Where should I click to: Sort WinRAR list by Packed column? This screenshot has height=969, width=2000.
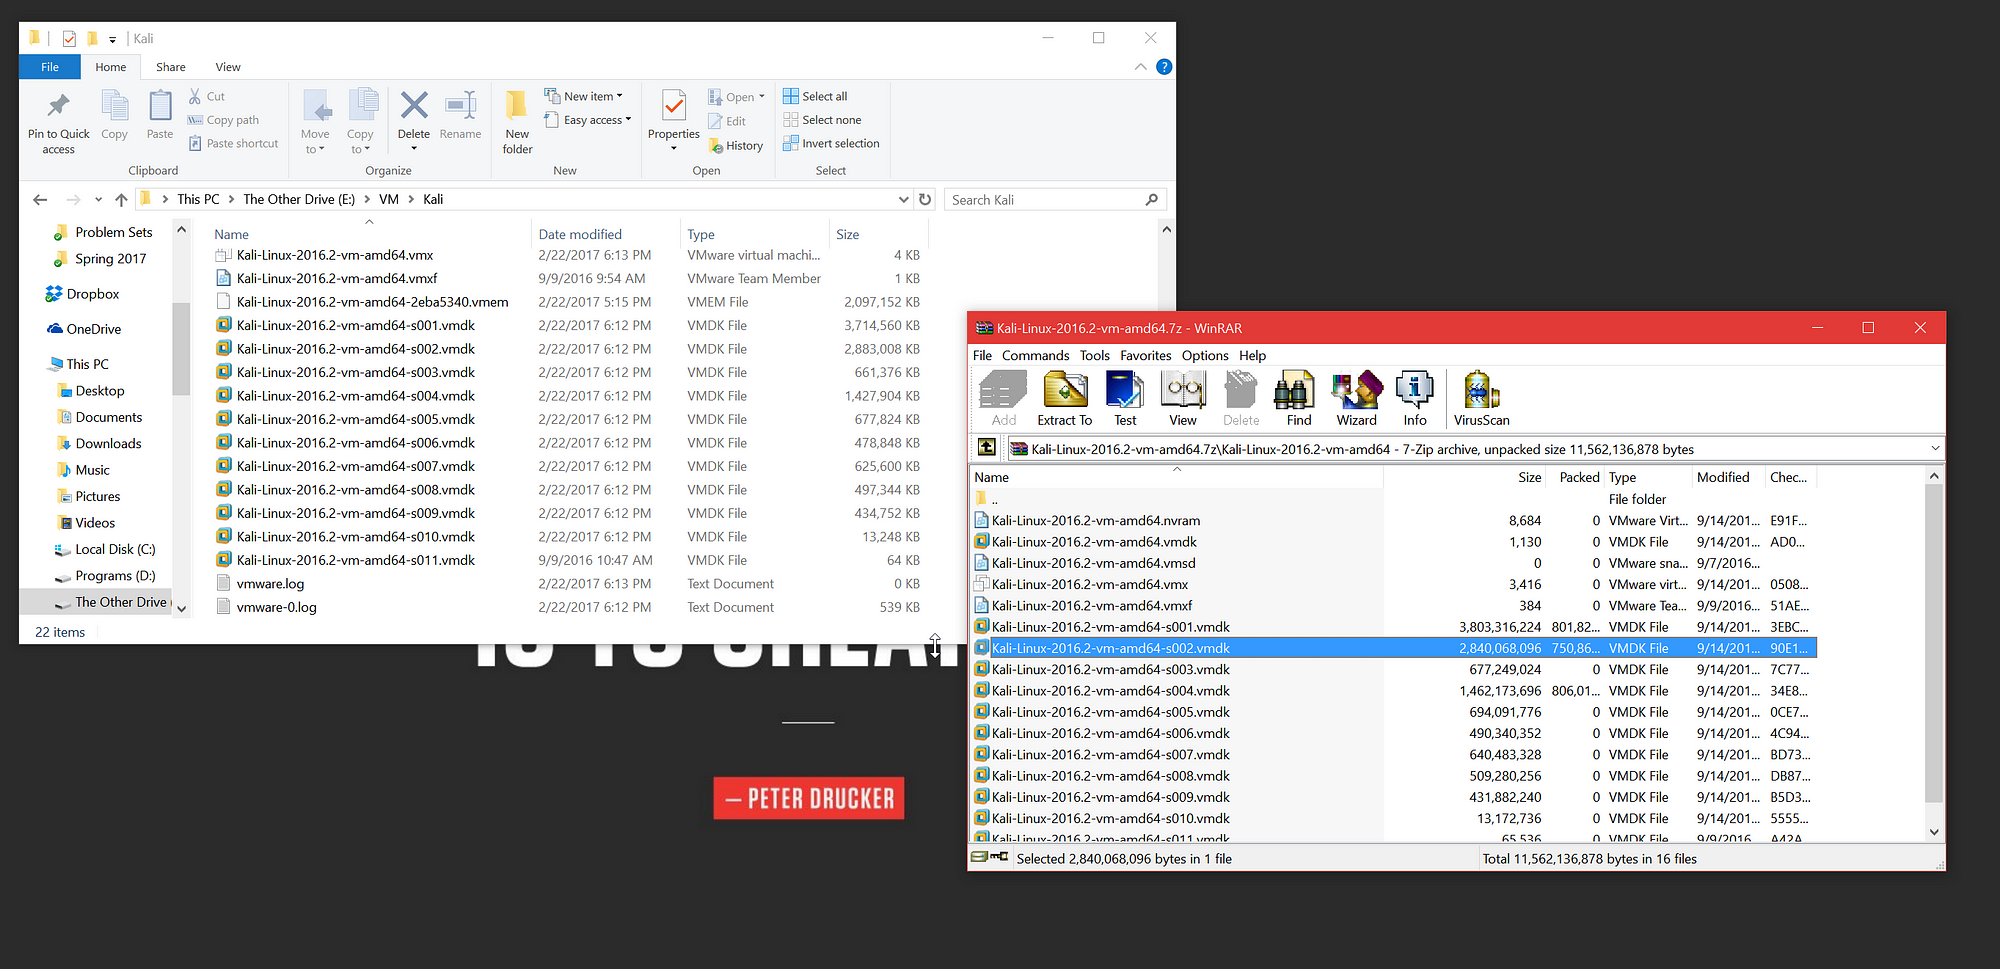point(1578,477)
